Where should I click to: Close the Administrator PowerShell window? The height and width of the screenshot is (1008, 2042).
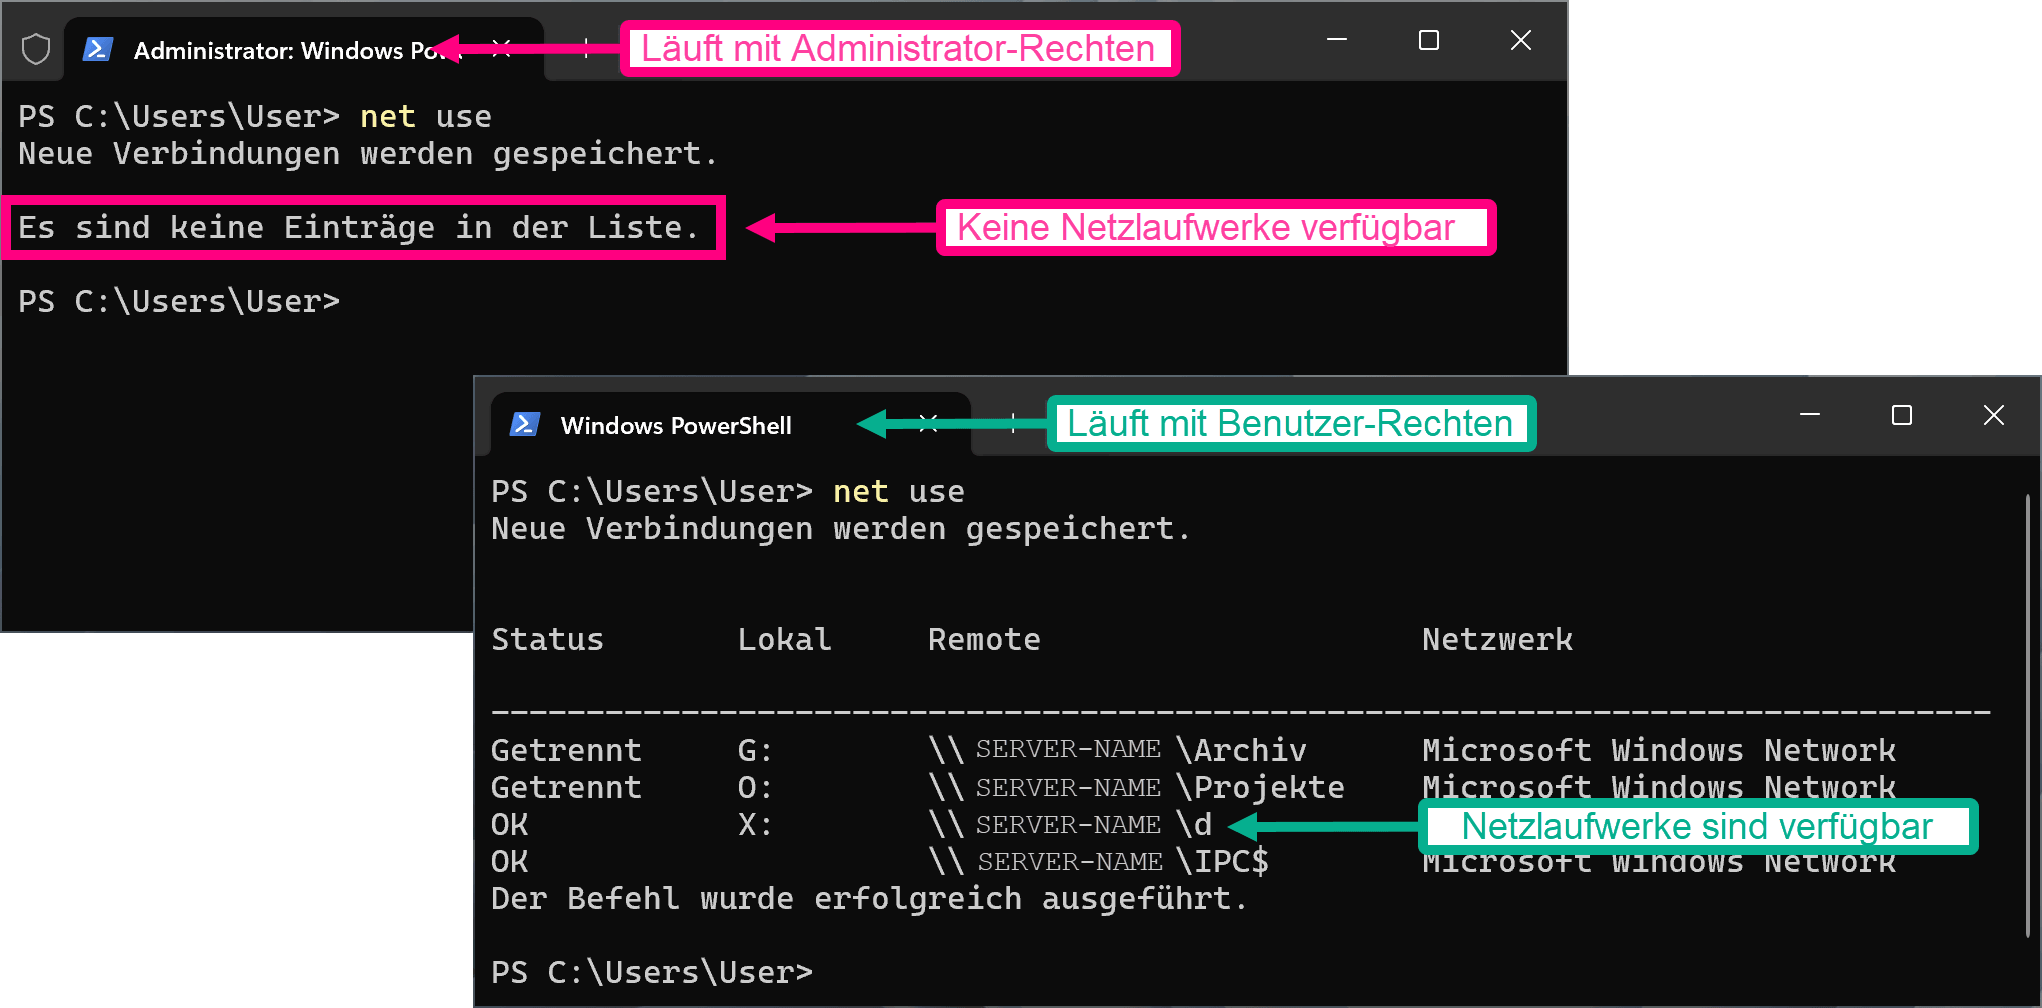[1520, 40]
